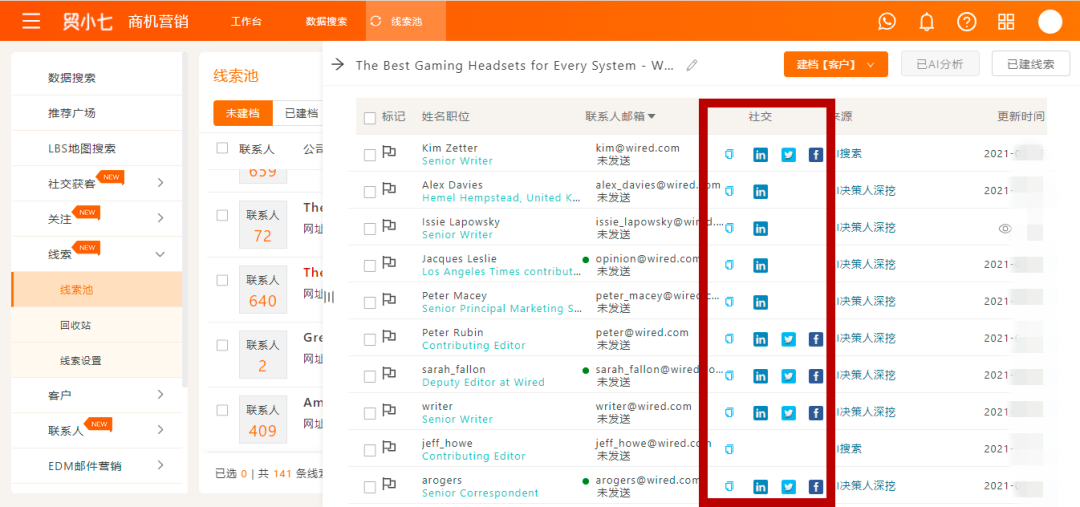Click the 已AI分析 button
Viewport: 1080px width, 507px height.
(939, 64)
